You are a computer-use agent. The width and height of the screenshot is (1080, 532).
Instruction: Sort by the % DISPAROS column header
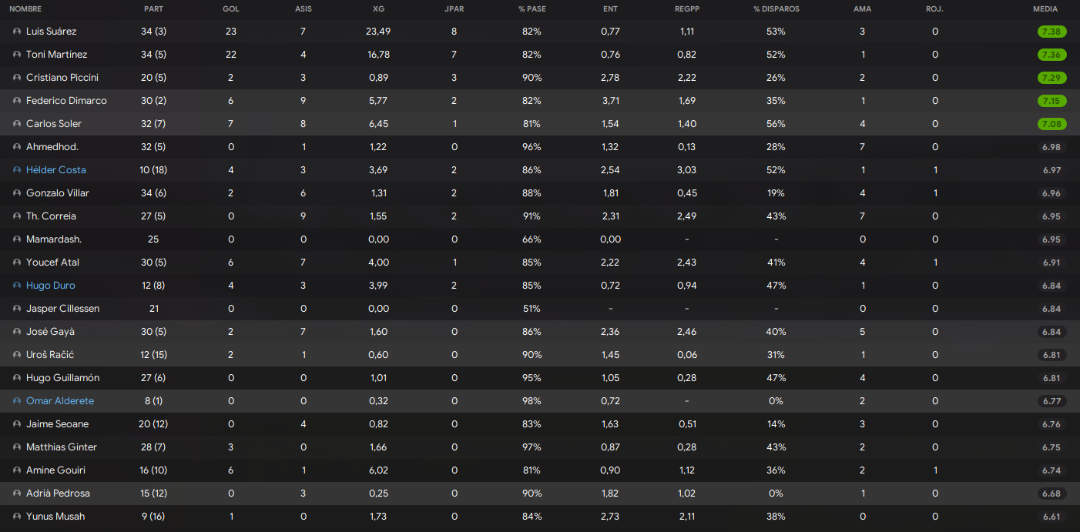tap(776, 10)
